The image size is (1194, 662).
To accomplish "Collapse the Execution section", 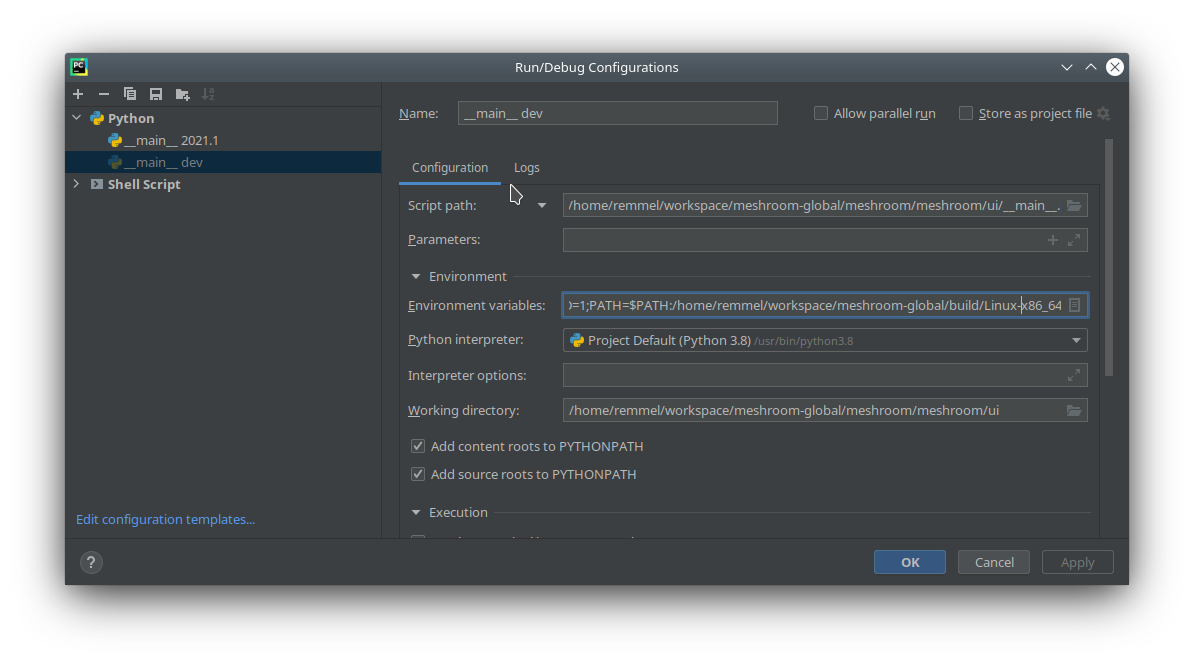I will tap(416, 513).
